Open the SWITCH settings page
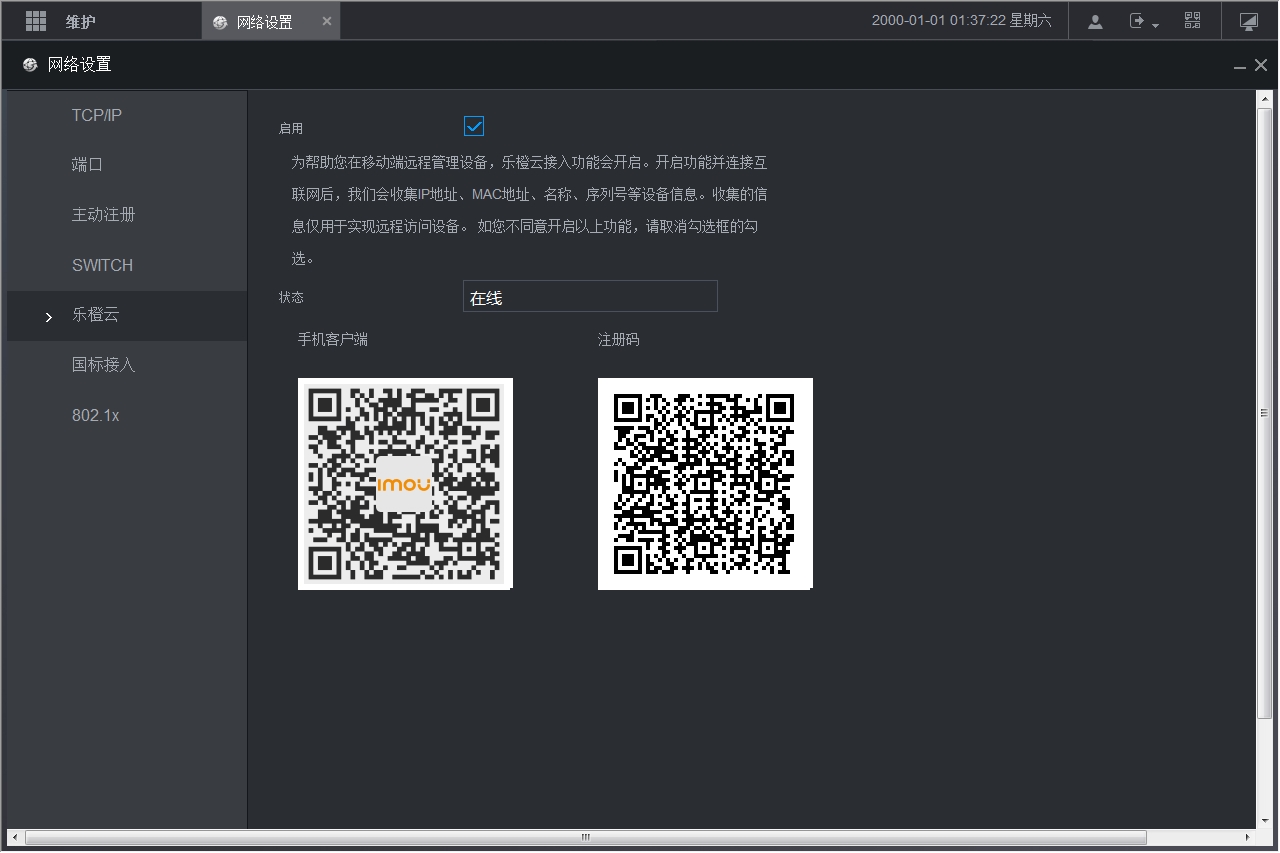1280x853 pixels. 102,265
